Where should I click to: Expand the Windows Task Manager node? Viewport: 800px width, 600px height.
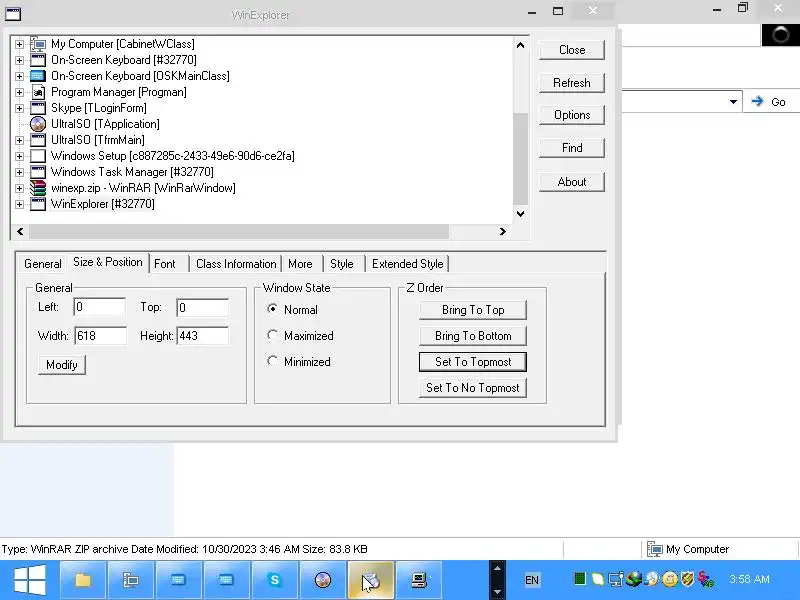pyautogui.click(x=19, y=172)
